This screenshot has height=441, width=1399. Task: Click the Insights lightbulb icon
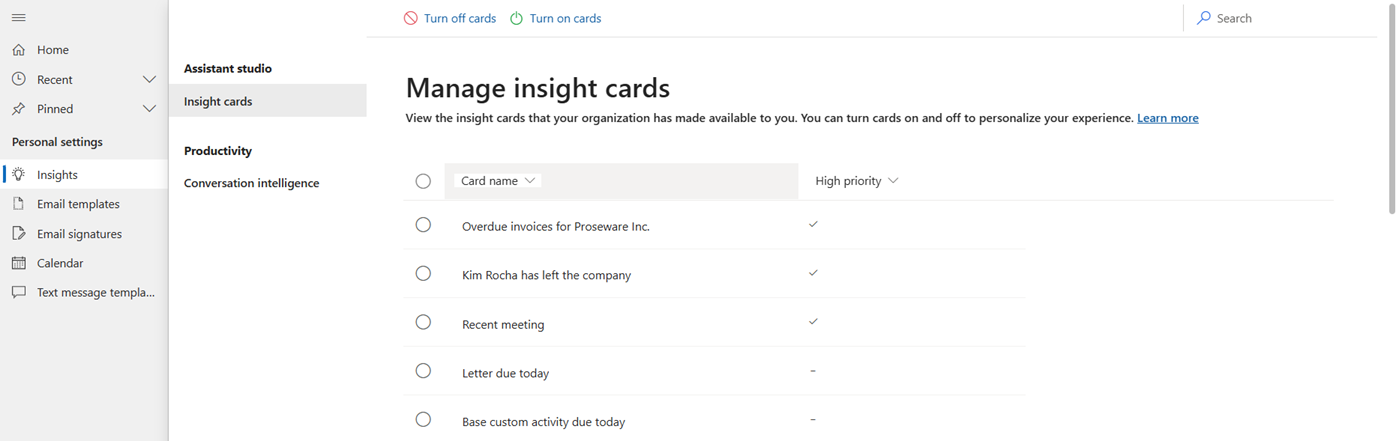tap(19, 175)
